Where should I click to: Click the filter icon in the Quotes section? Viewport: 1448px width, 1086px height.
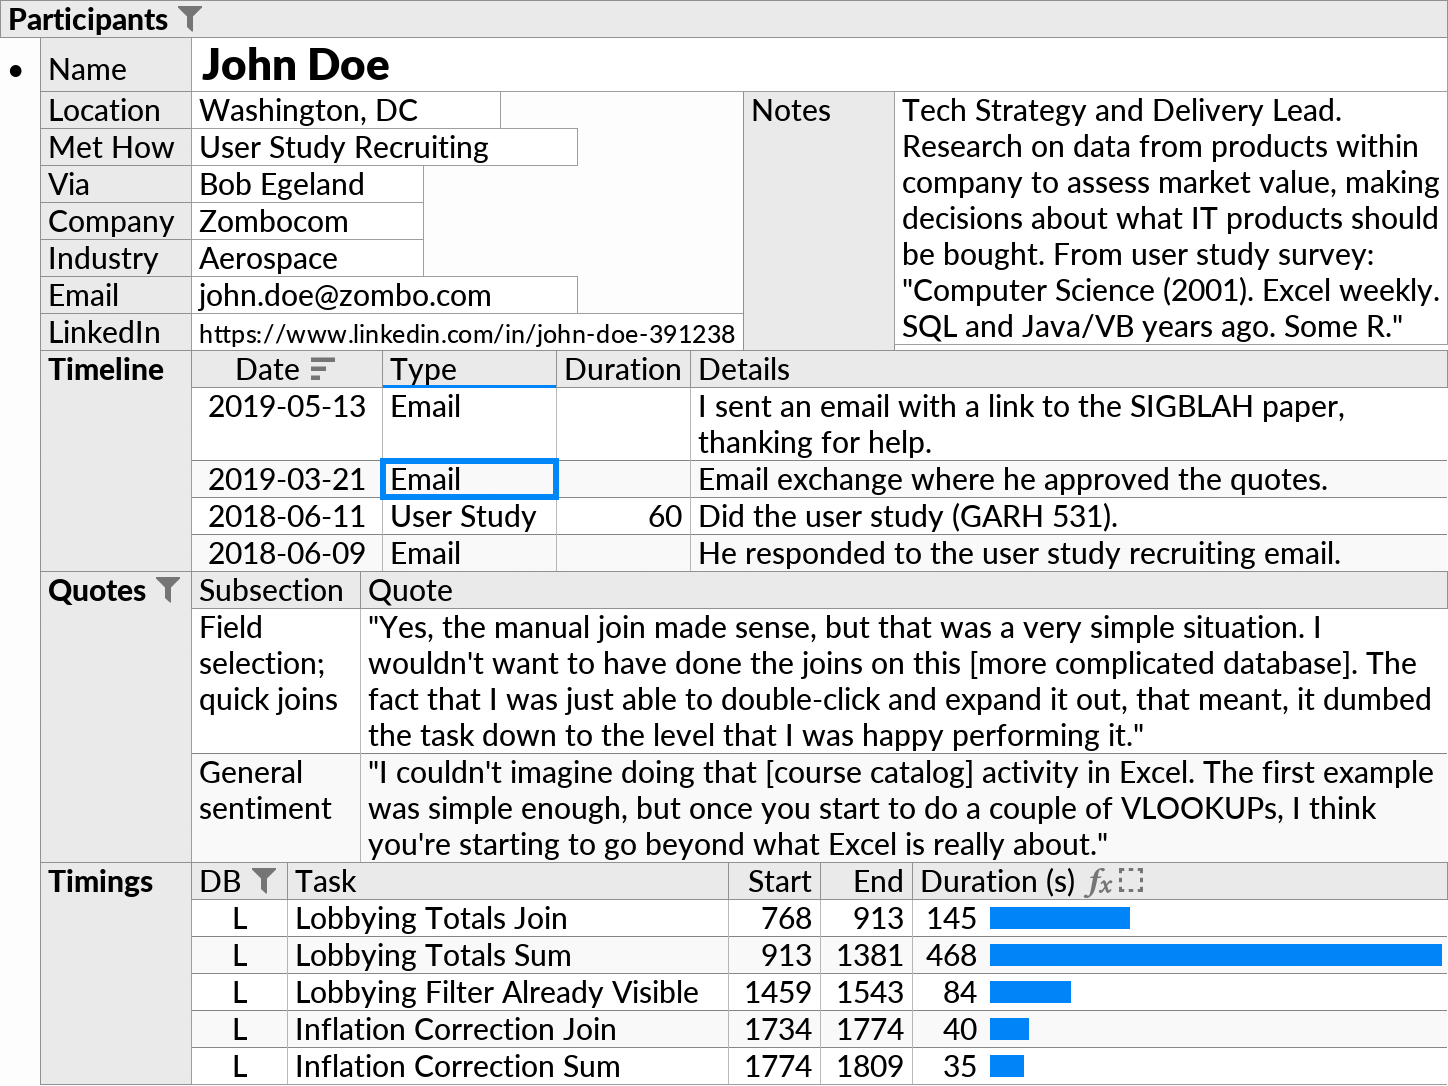pos(167,590)
